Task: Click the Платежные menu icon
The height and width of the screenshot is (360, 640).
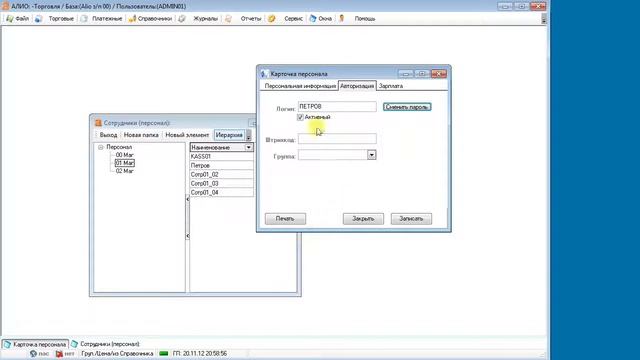Action: pyautogui.click(x=84, y=19)
